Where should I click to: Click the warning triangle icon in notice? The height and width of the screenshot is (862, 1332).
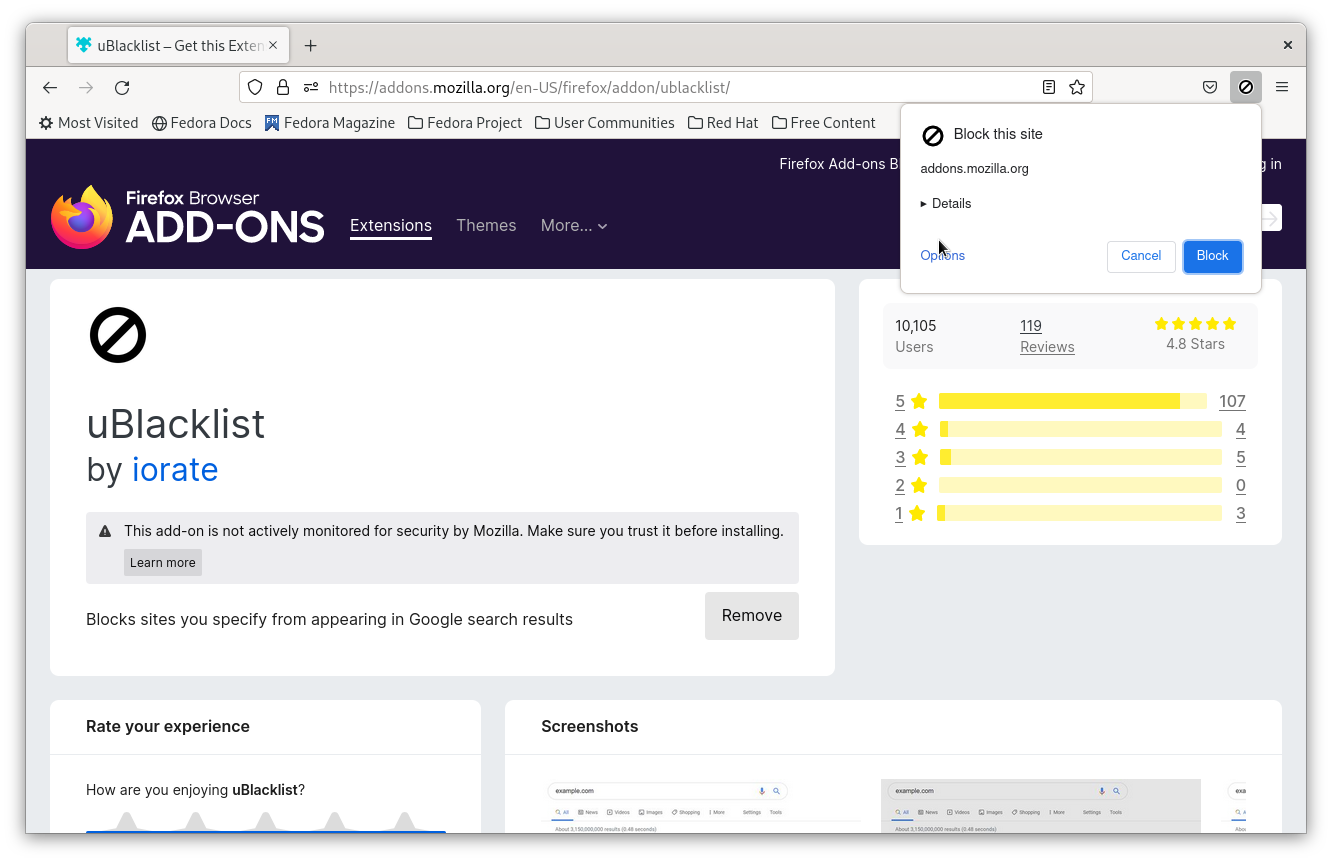105,531
